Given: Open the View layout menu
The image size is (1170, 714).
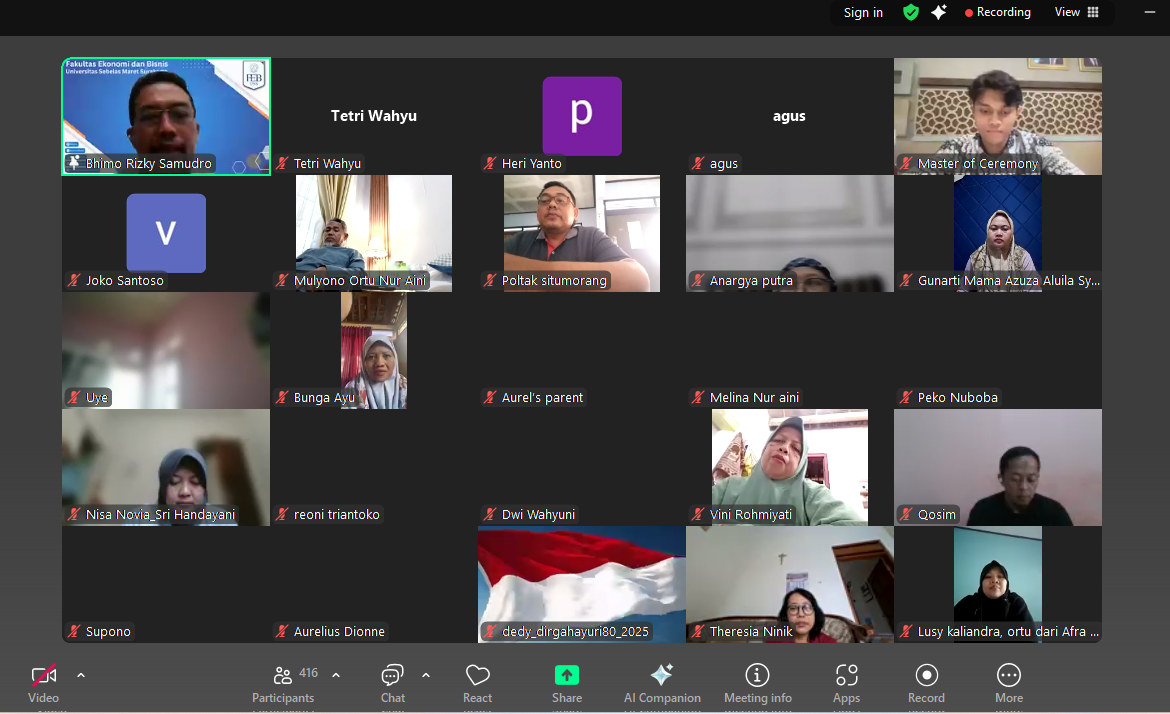Looking at the screenshot, I should point(1076,12).
